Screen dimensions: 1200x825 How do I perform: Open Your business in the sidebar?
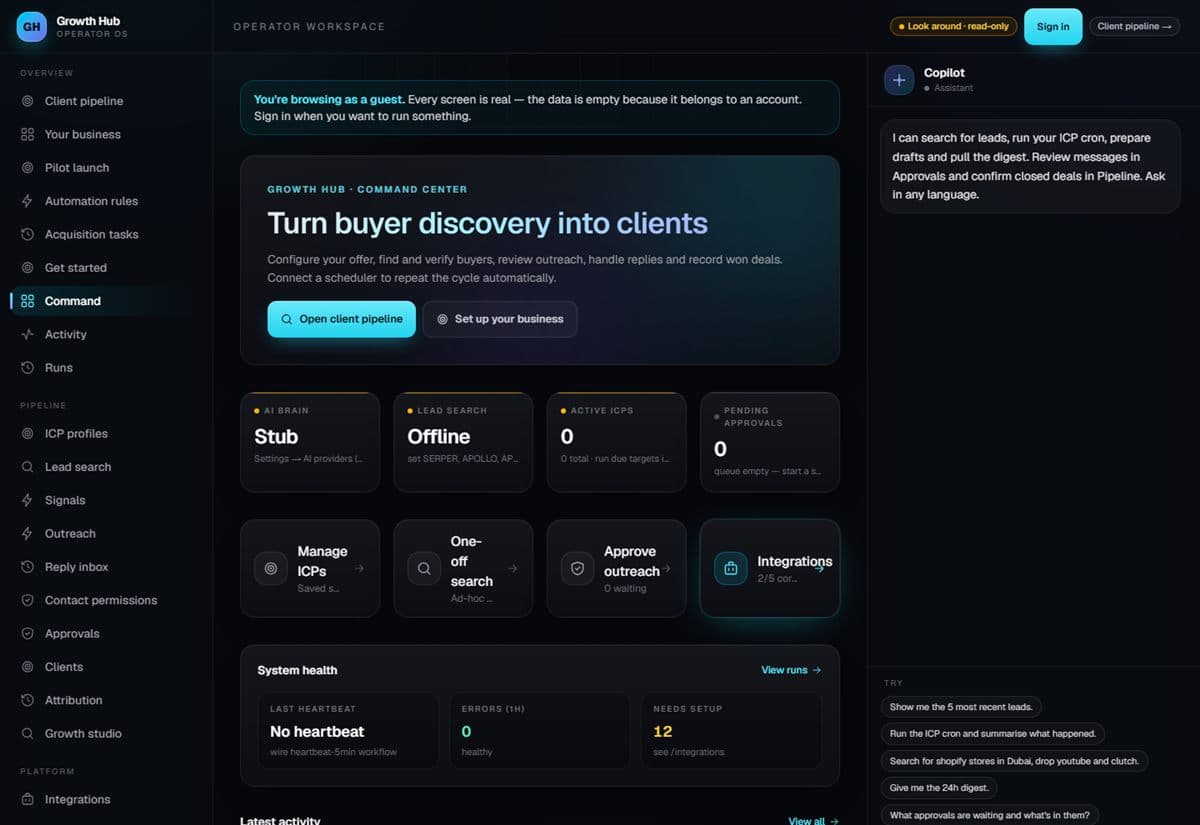106,134
